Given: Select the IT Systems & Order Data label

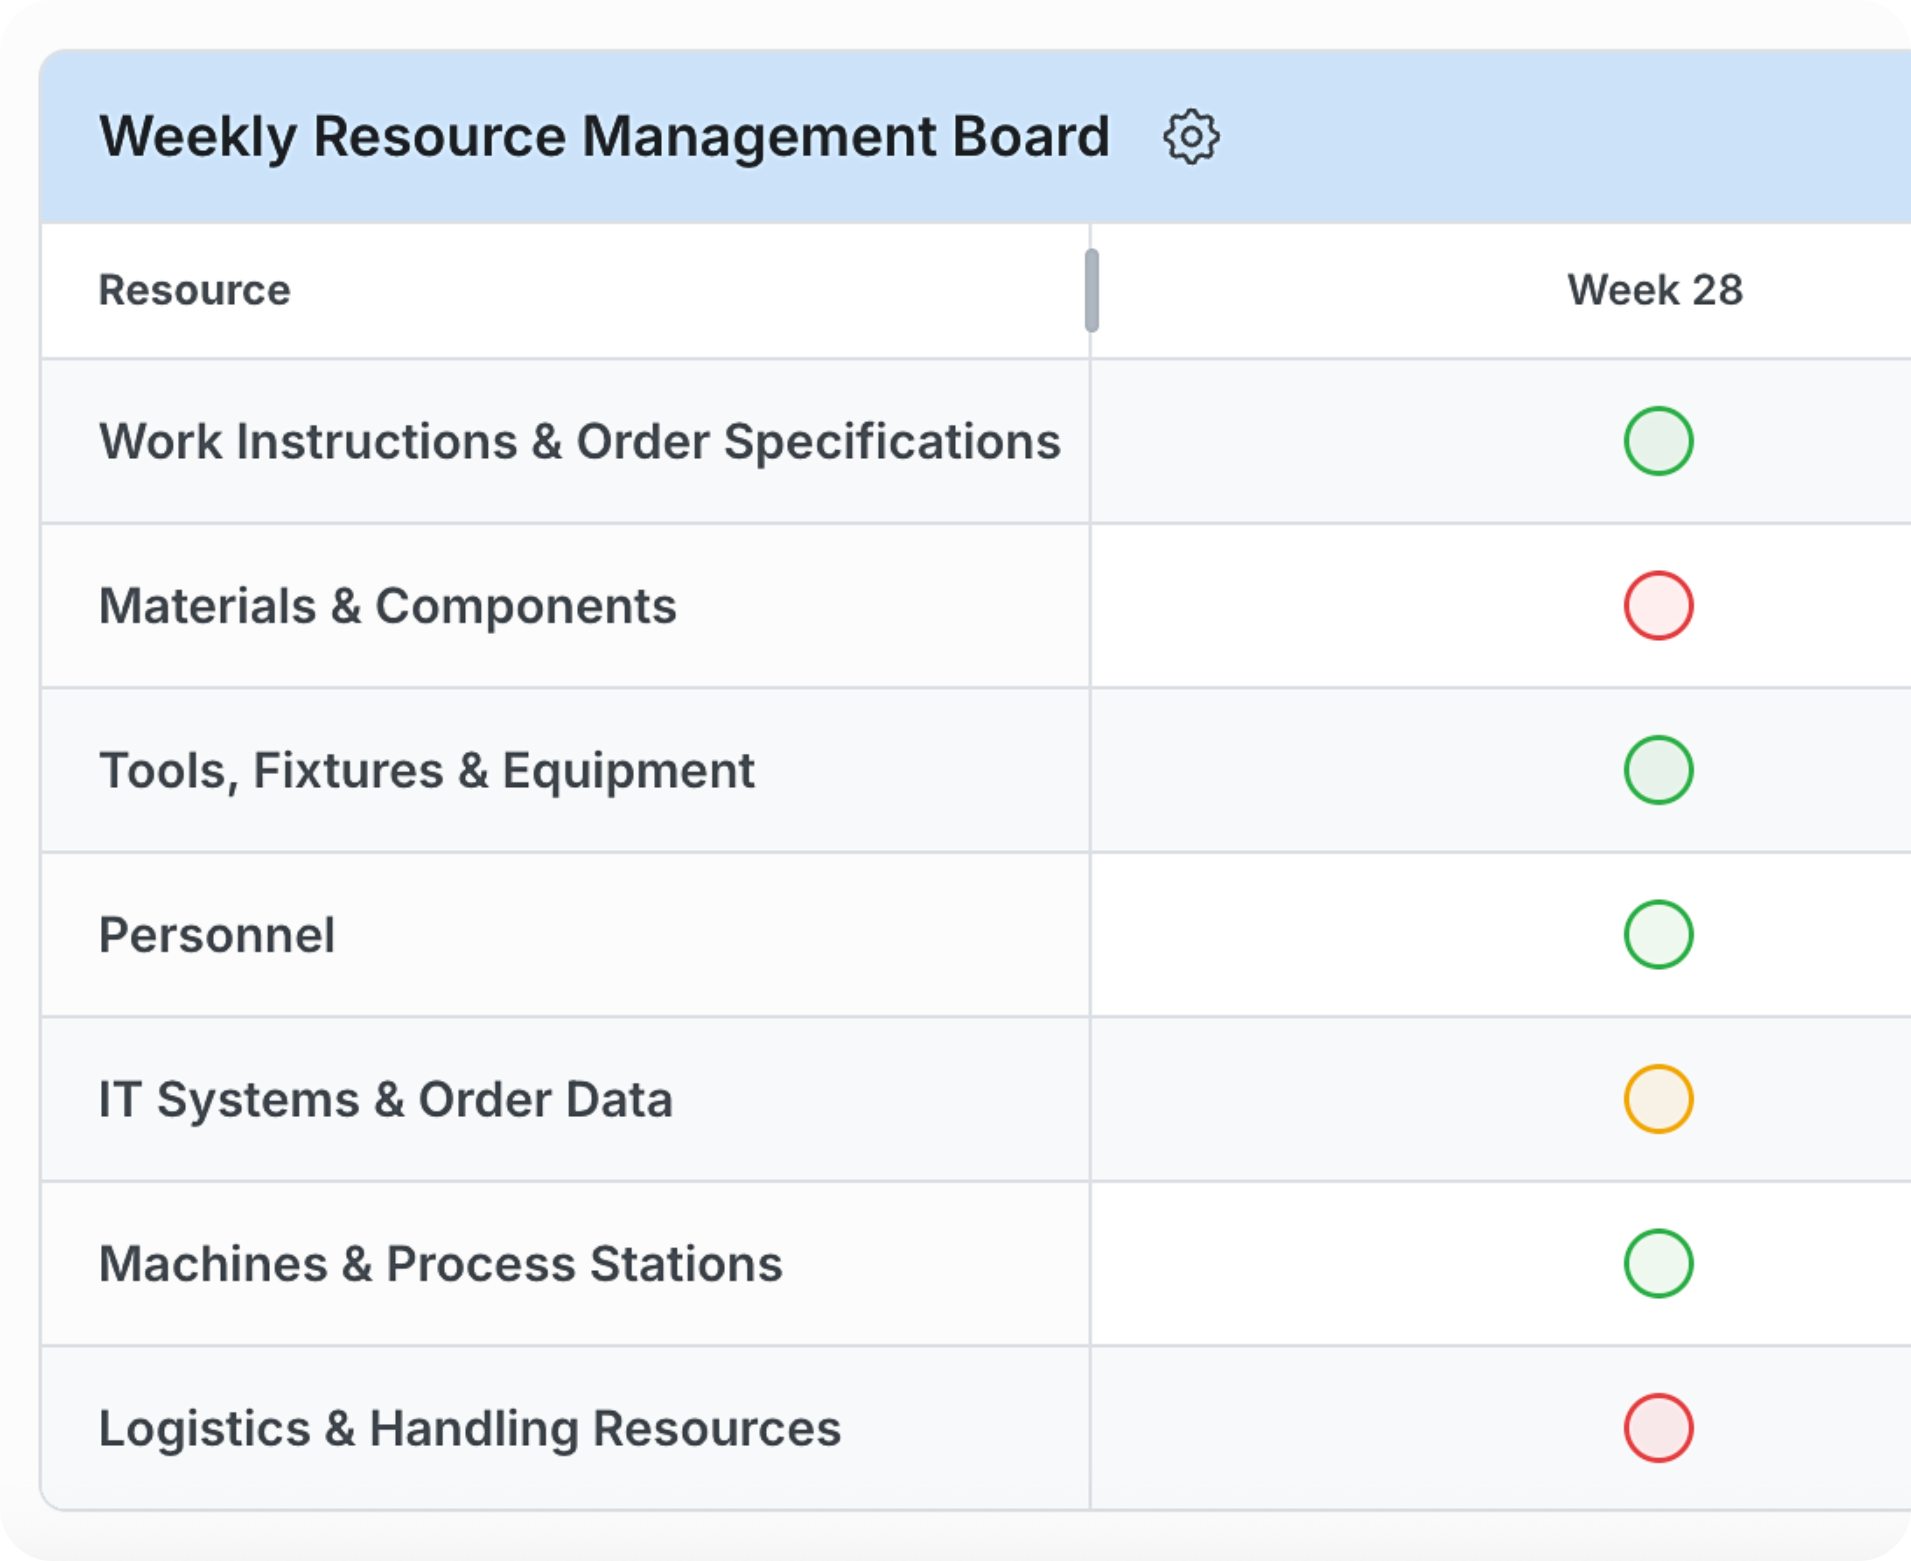Looking at the screenshot, I should [385, 1100].
